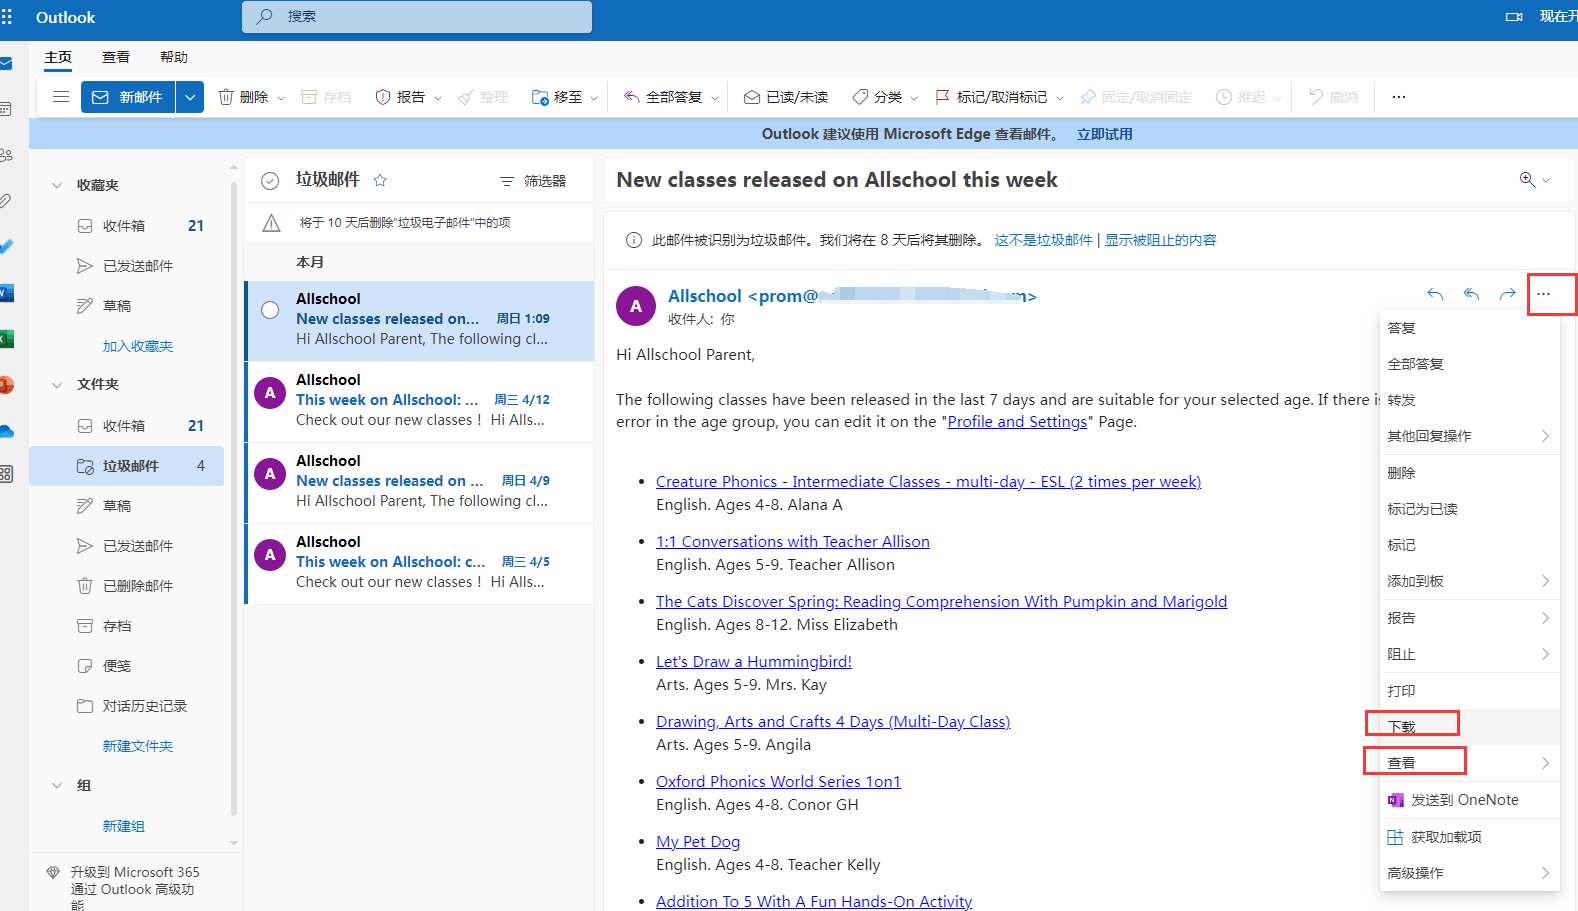The width and height of the screenshot is (1578, 911).
Task: Open the 周日 4/9 Allschool email
Action: point(420,481)
